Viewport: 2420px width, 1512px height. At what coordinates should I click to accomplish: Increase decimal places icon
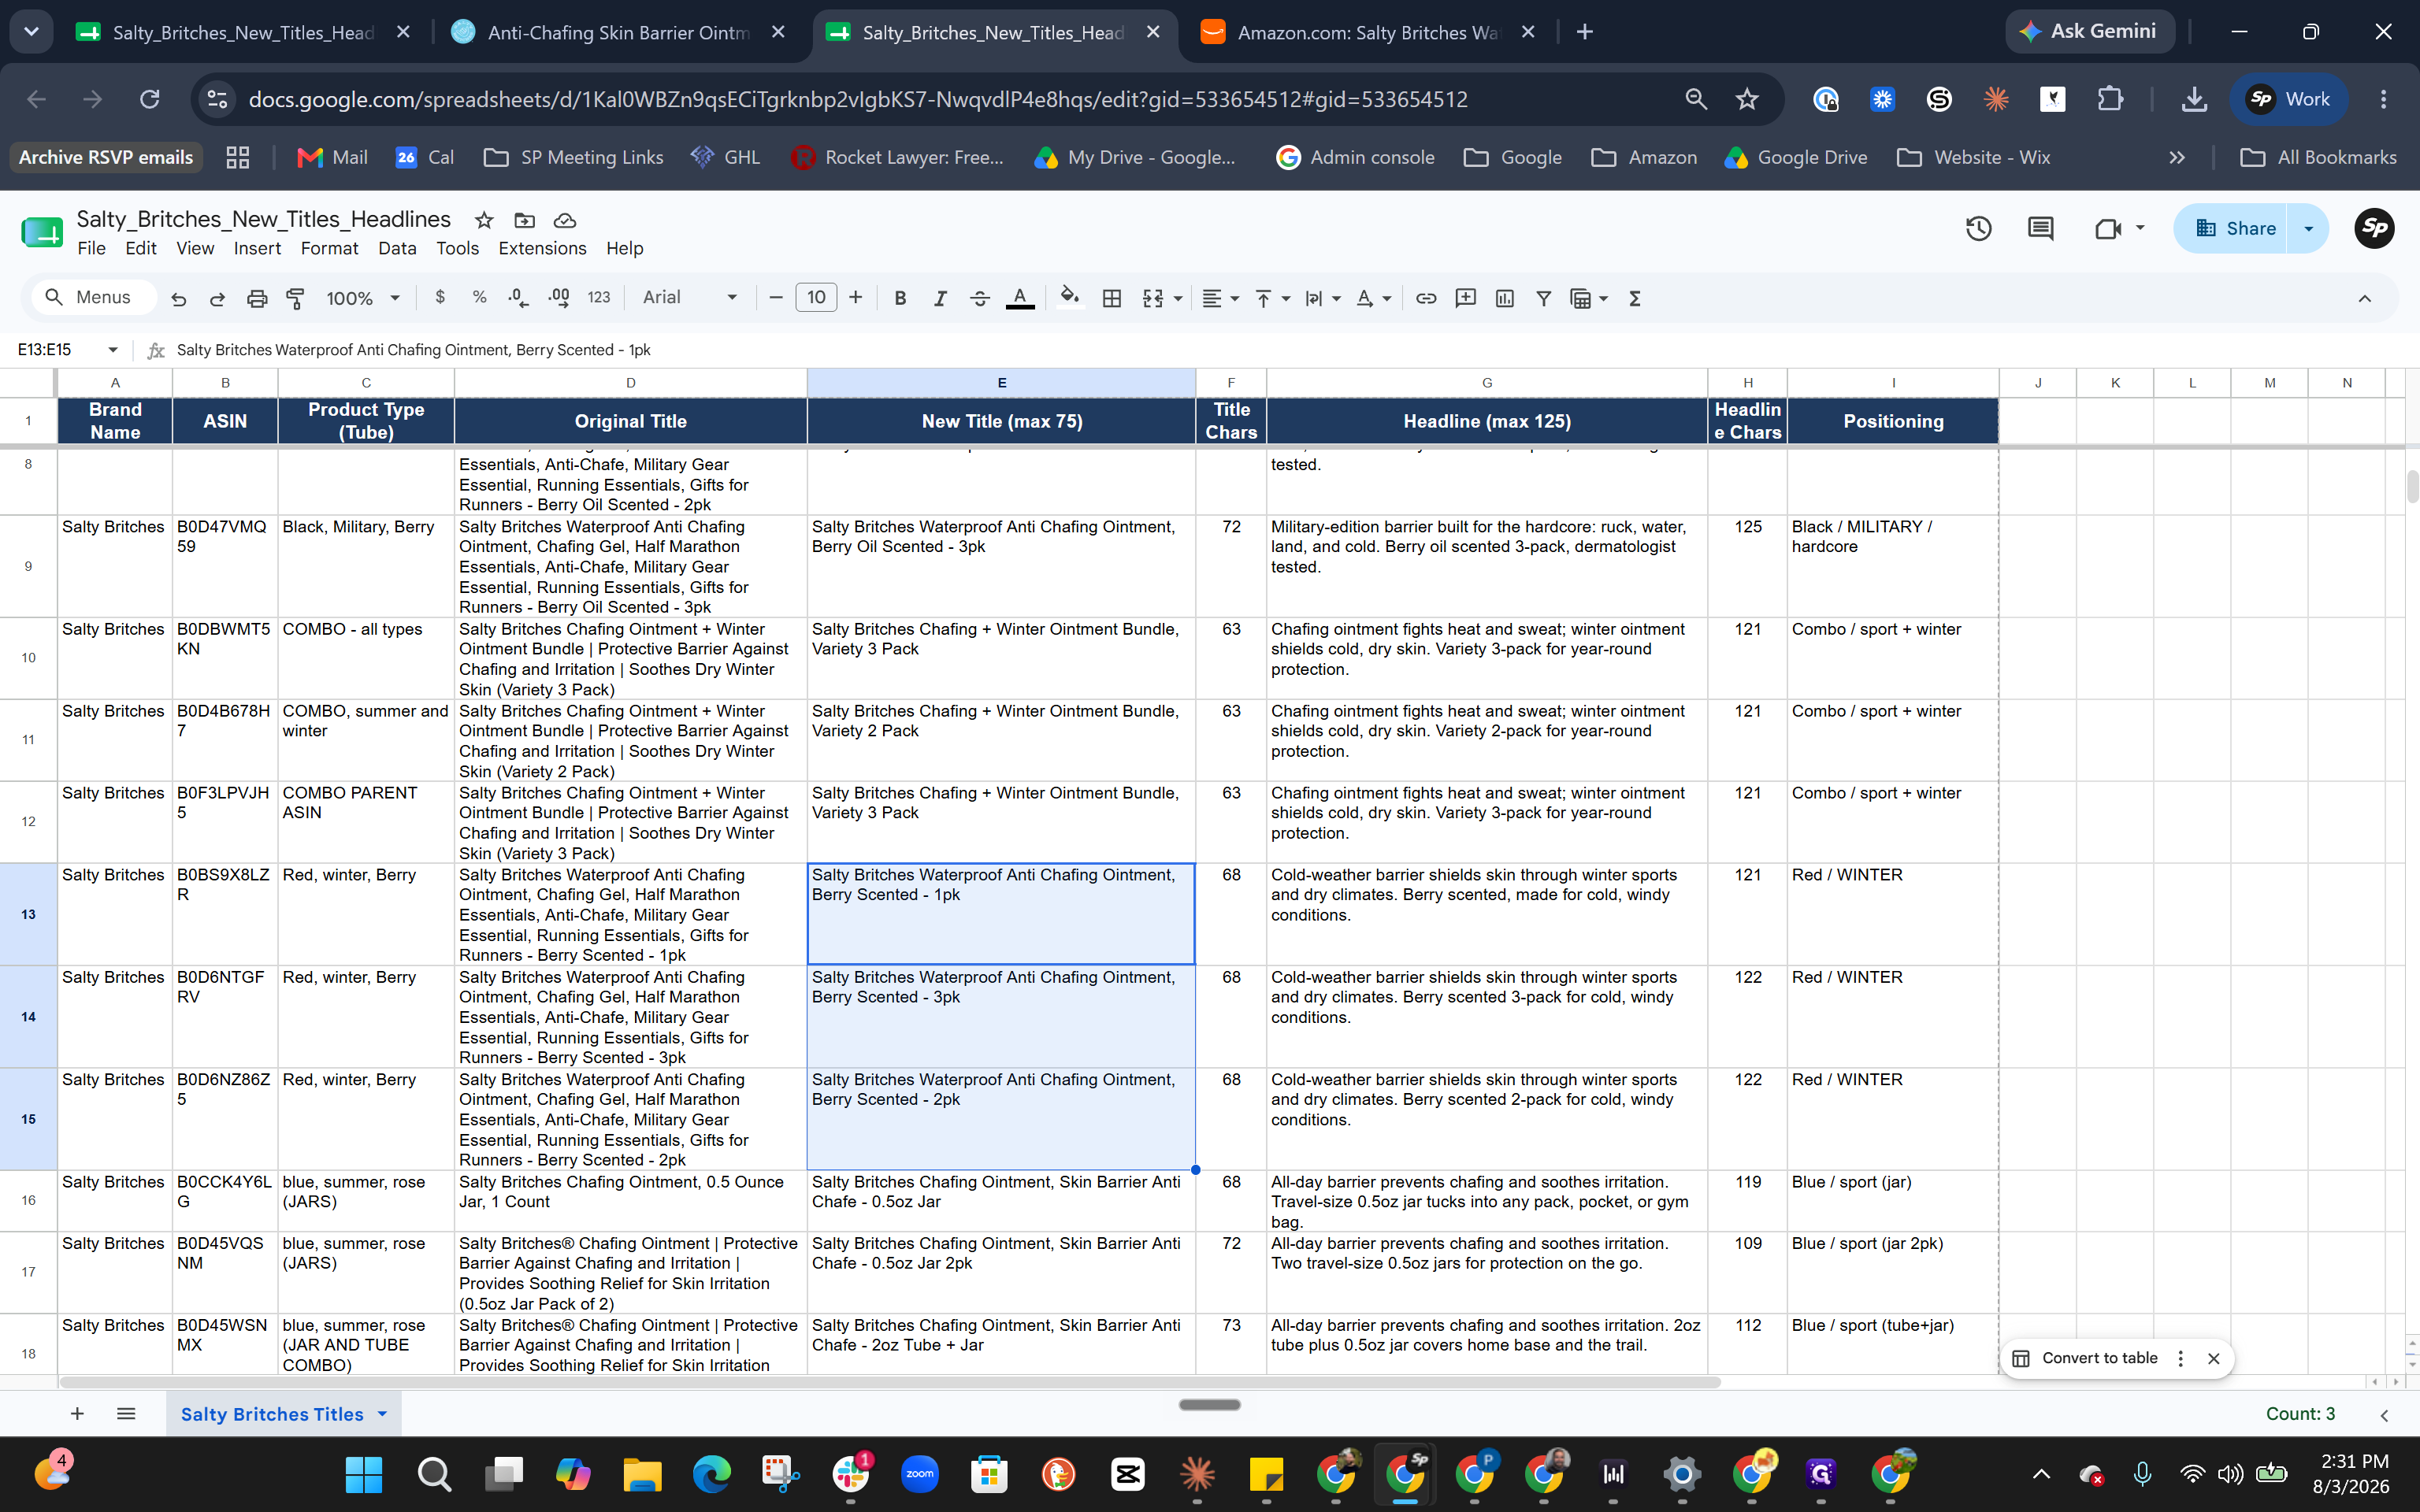coord(558,297)
